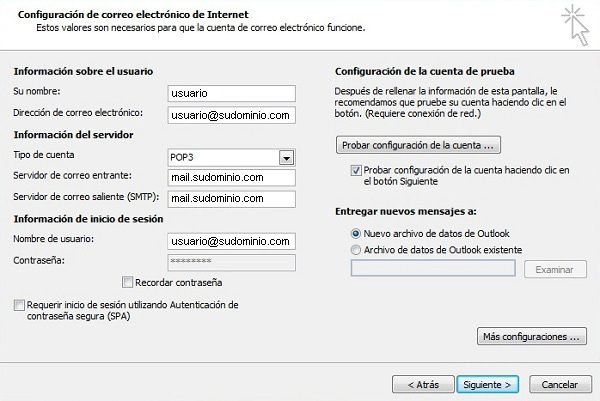Edit the Servidor de correo entrante field
Viewport: 600px width, 401px height.
point(232,178)
